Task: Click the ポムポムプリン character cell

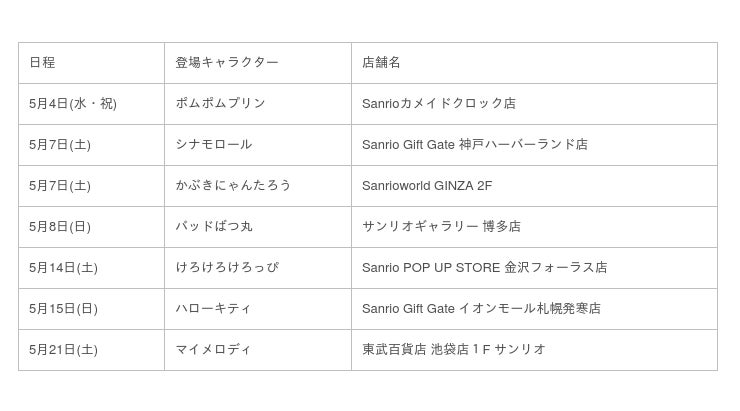Action: tap(220, 103)
